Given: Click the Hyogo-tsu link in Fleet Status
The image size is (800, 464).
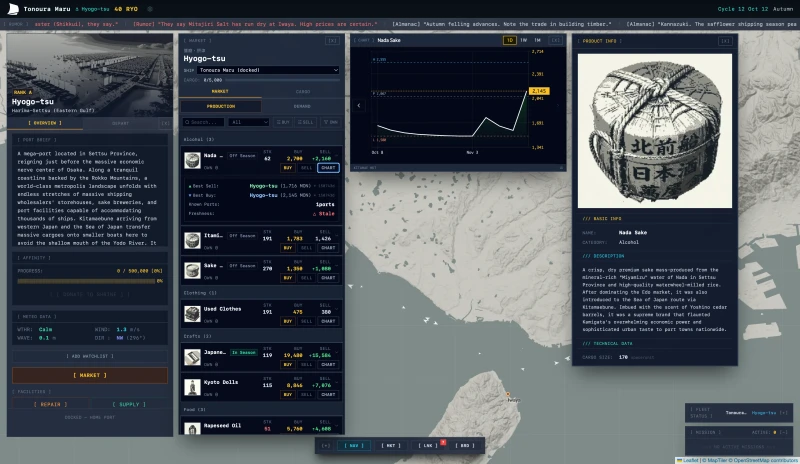Looking at the screenshot, I should coord(764,412).
